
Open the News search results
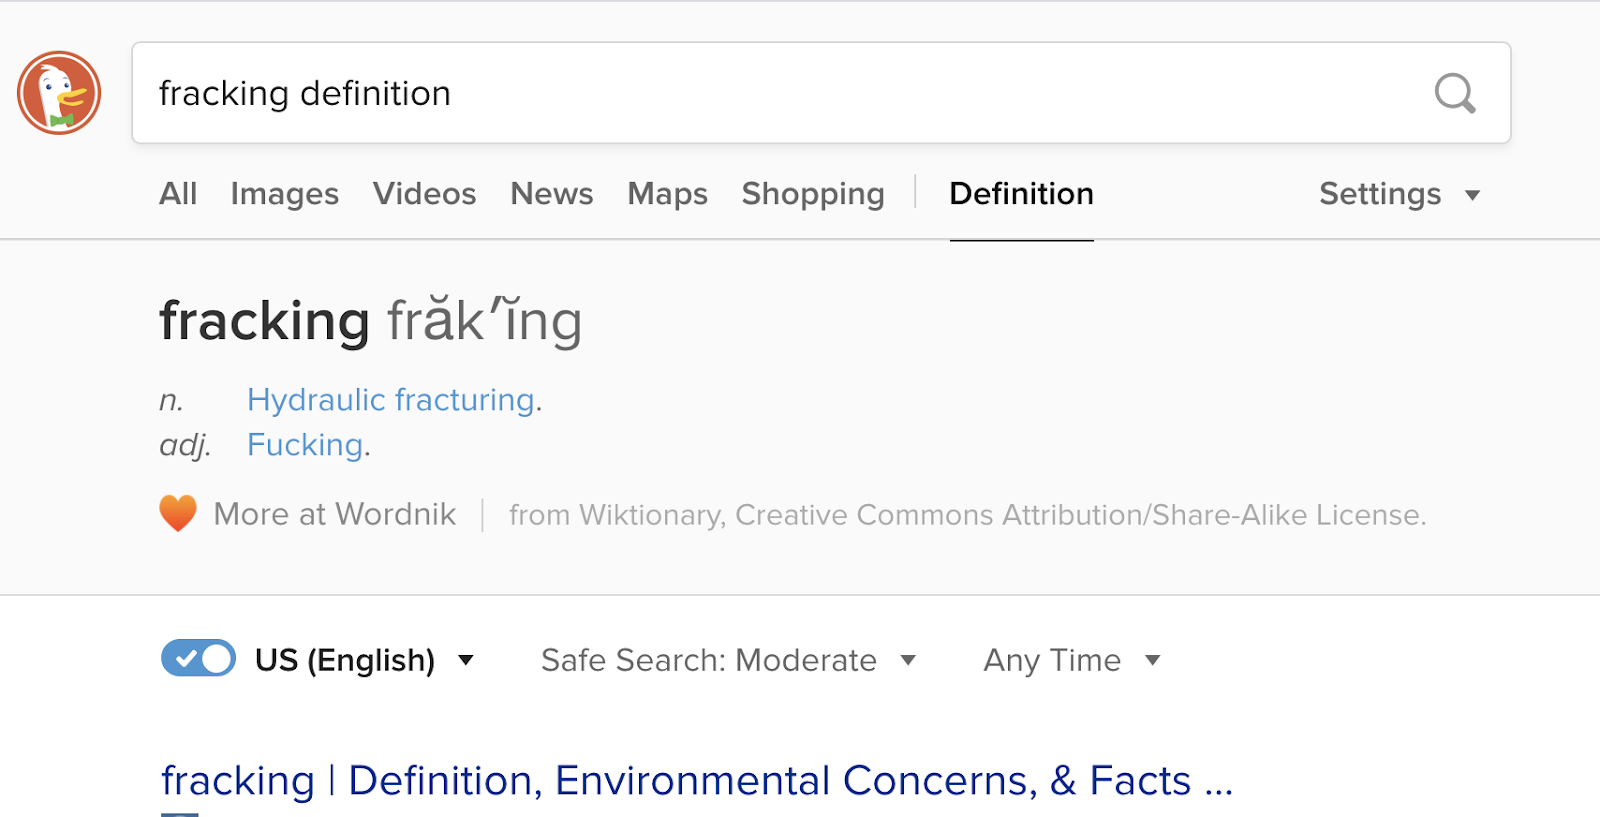pos(551,194)
